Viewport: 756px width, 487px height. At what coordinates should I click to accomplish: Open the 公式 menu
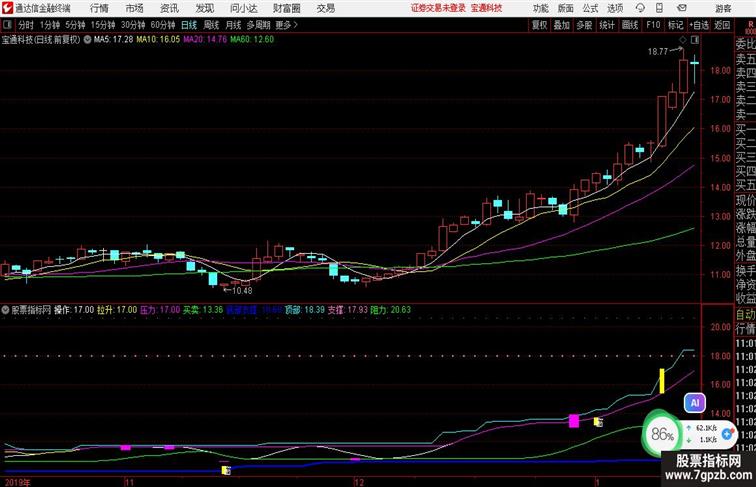coord(590,8)
